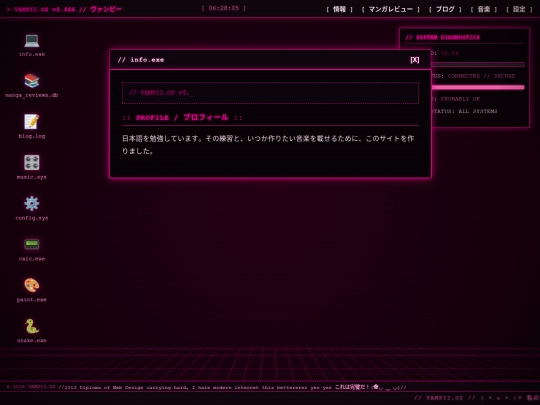Open the ブログ menu item
This screenshot has width=540, height=405.
(445, 9)
